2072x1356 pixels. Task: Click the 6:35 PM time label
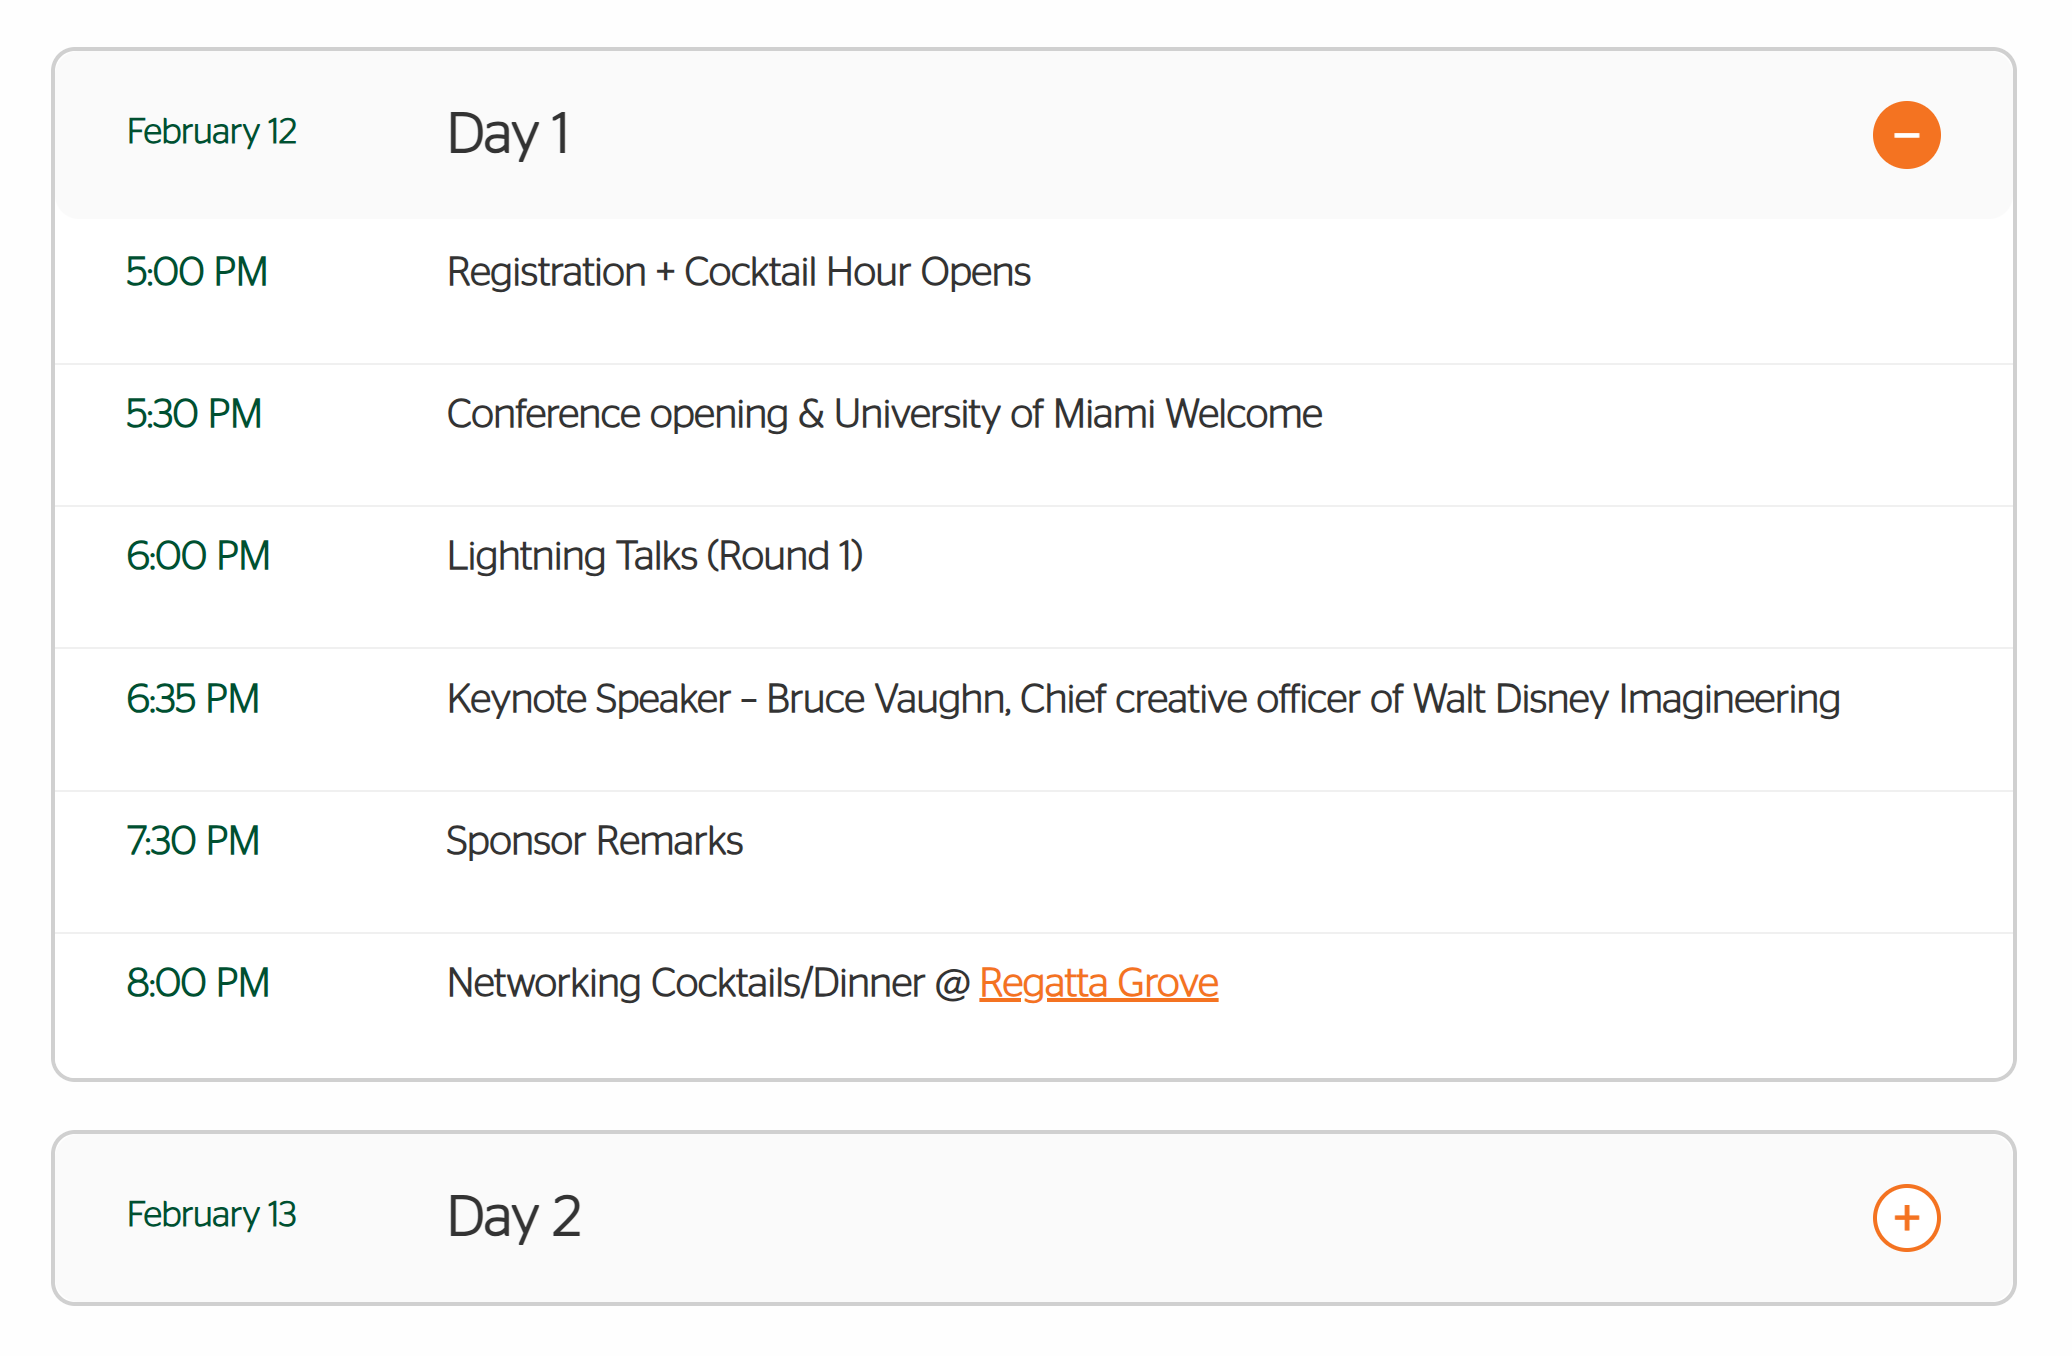193,699
